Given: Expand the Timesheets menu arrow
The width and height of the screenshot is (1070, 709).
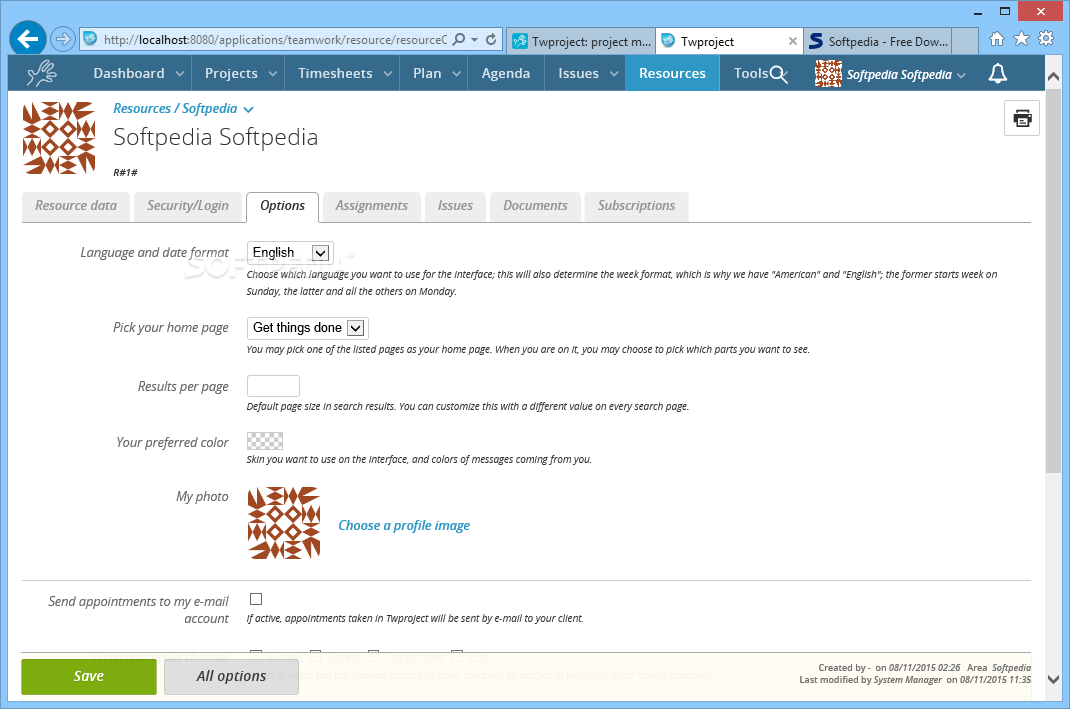Looking at the screenshot, I should [x=388, y=74].
